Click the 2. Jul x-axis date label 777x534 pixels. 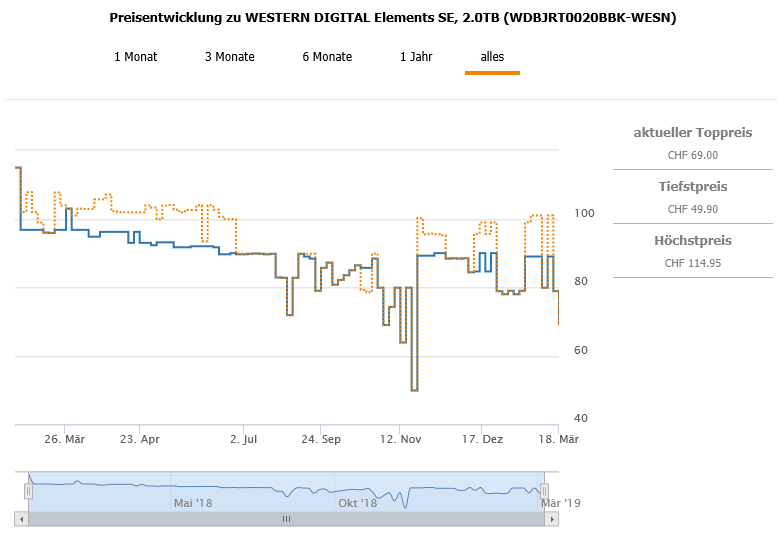point(244,439)
